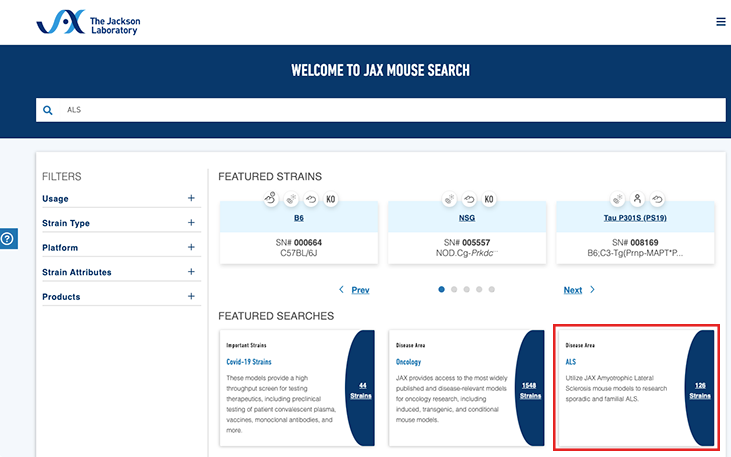This screenshot has width=731, height=457.
Task: Click the Strain Type filter label
Action: pyautogui.click(x=66, y=223)
